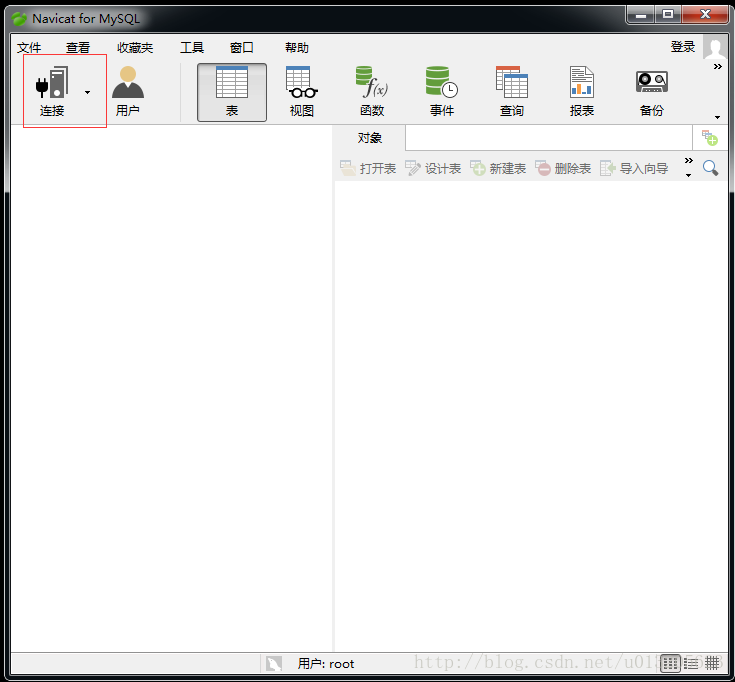Image resolution: width=735 pixels, height=682 pixels.
Task: Open the Favorites (收藏夹) menu
Action: click(135, 47)
